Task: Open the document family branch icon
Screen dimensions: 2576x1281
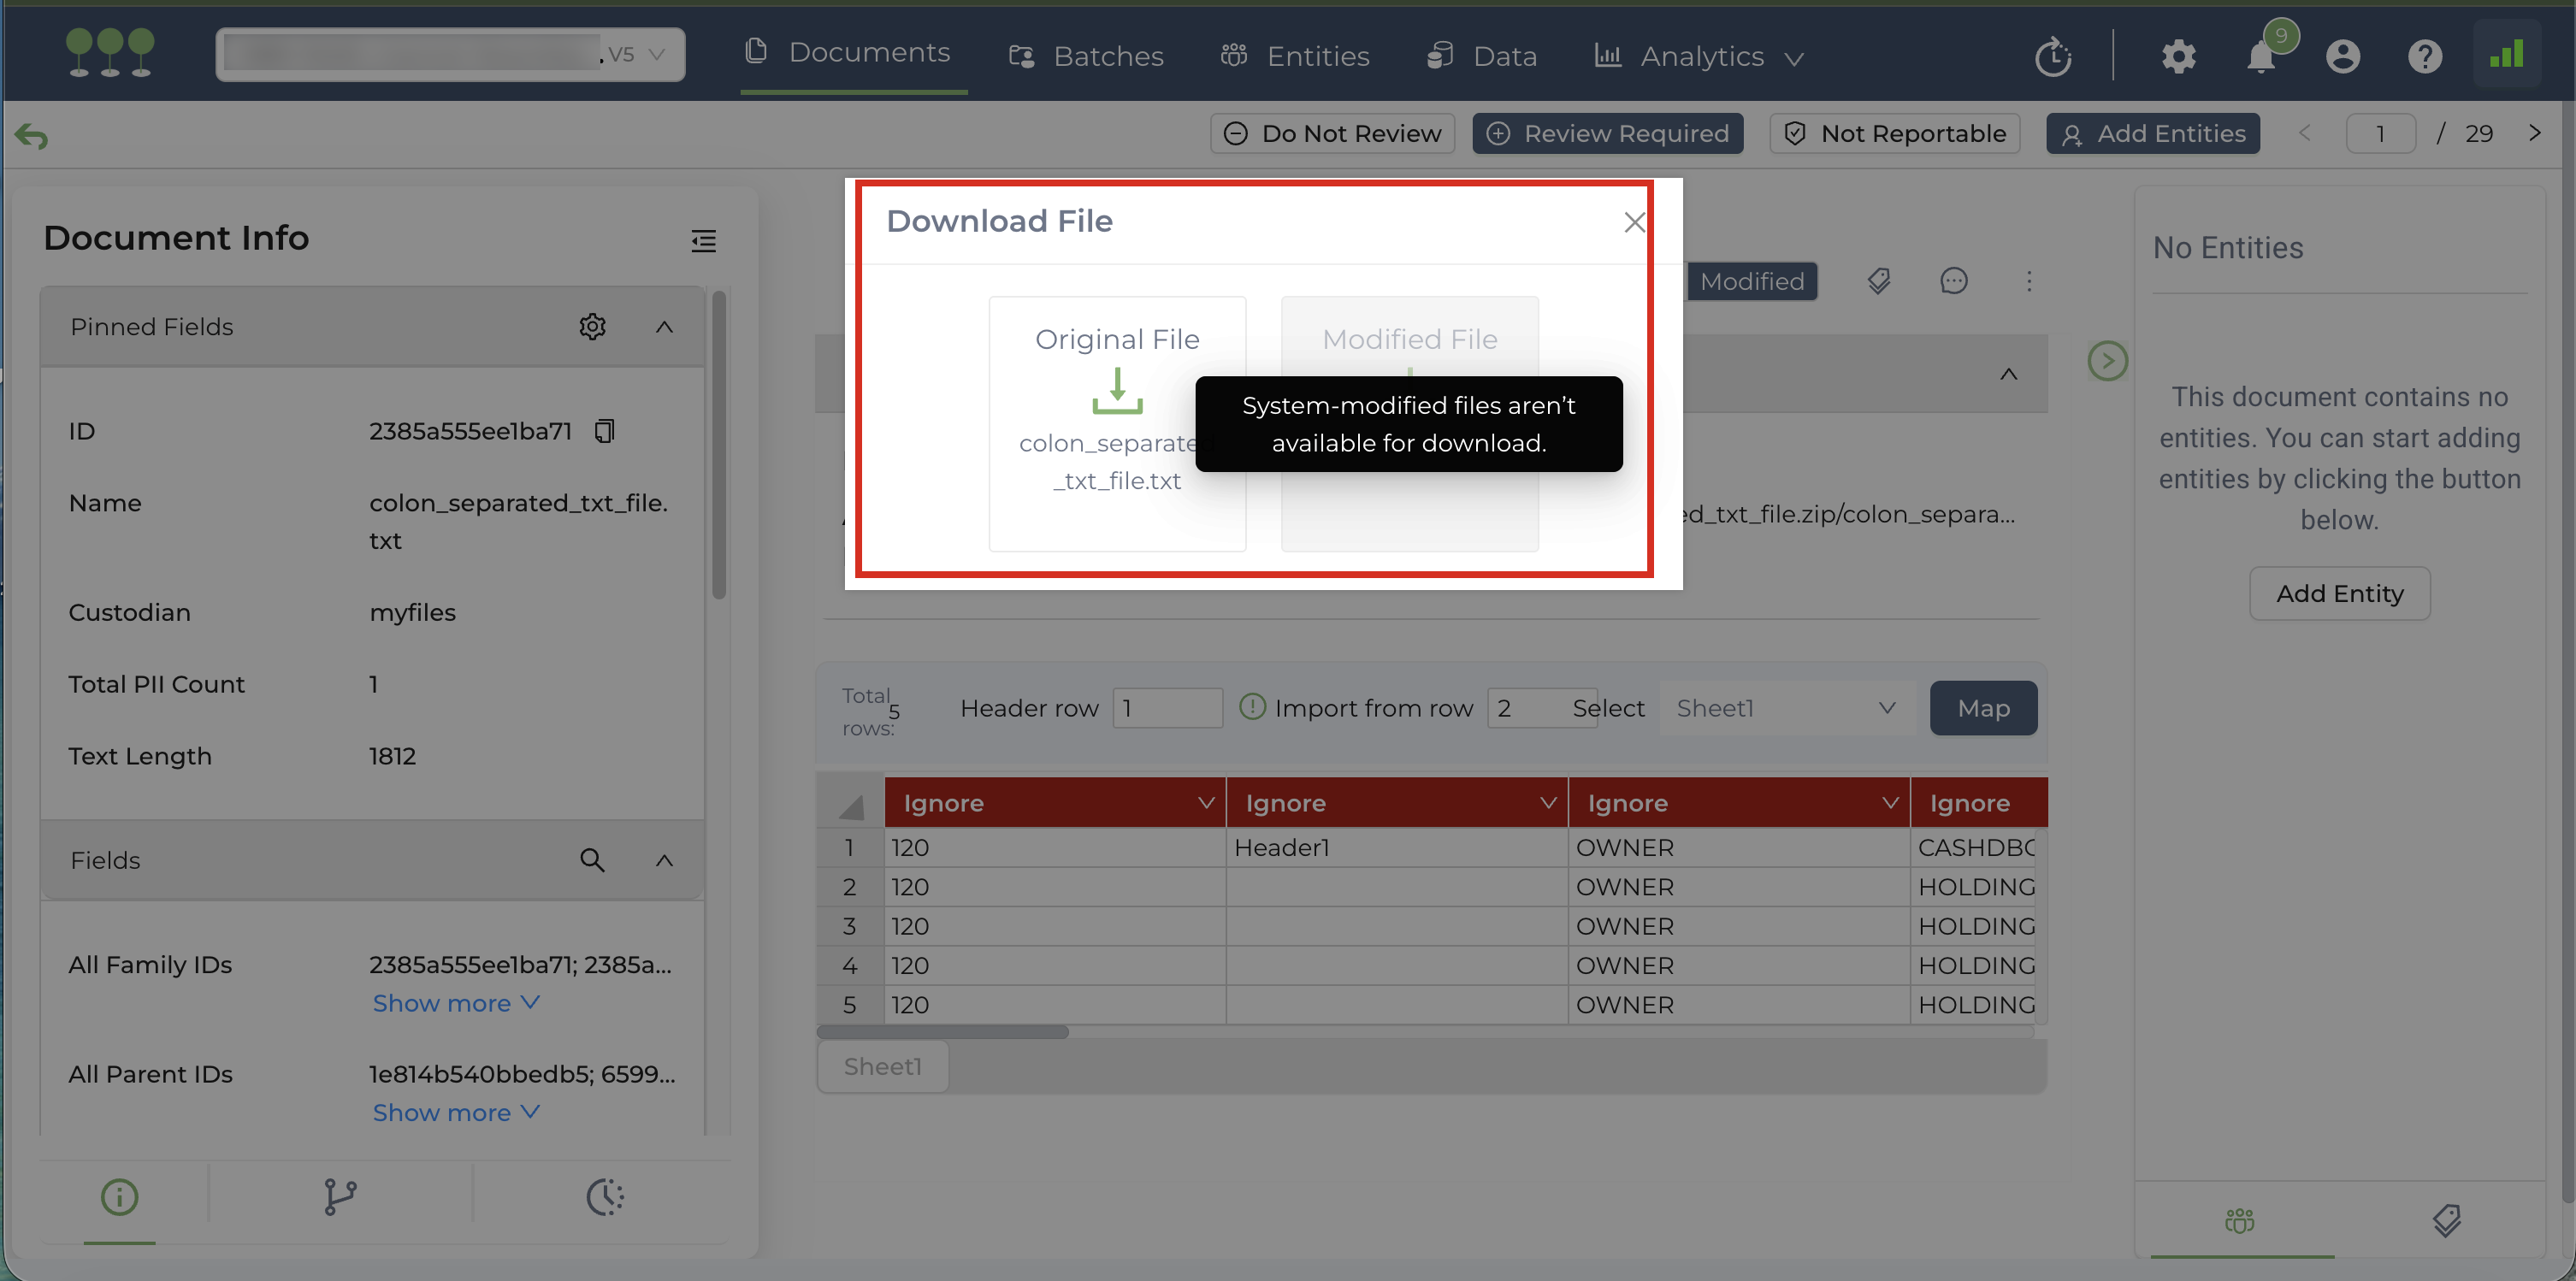Action: pos(340,1197)
